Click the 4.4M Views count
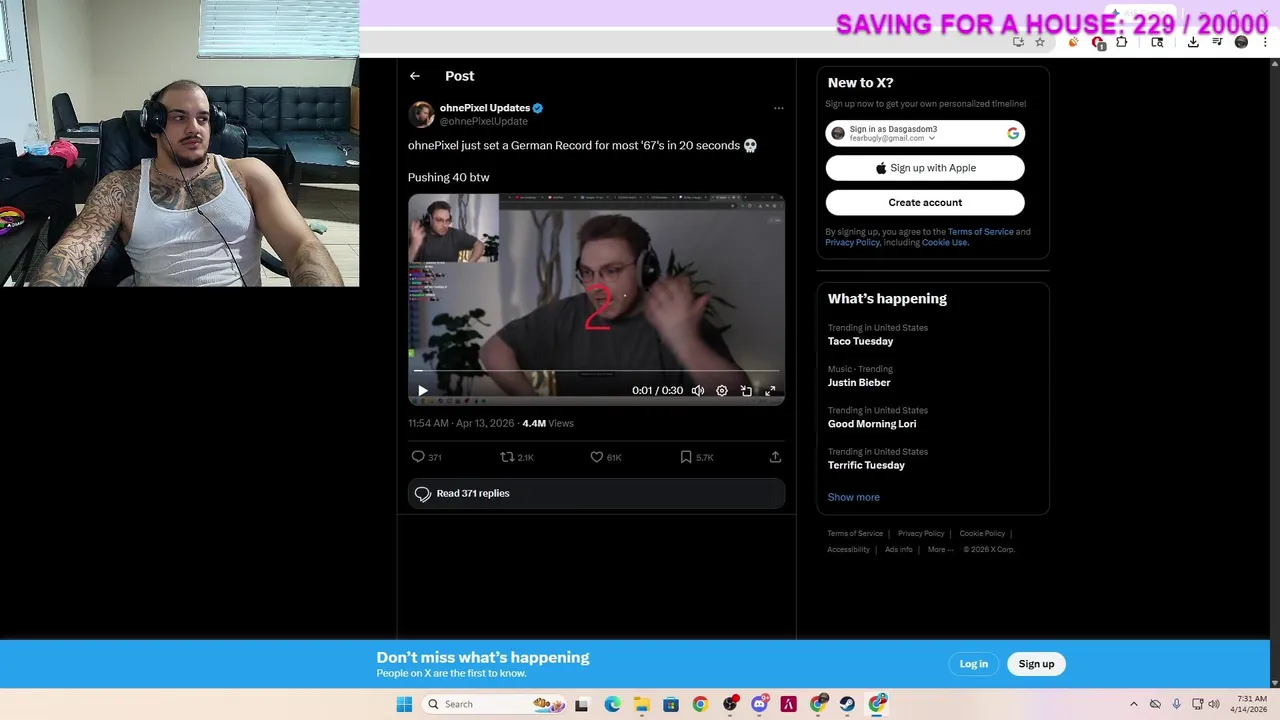The width and height of the screenshot is (1280, 720). pyautogui.click(x=548, y=423)
